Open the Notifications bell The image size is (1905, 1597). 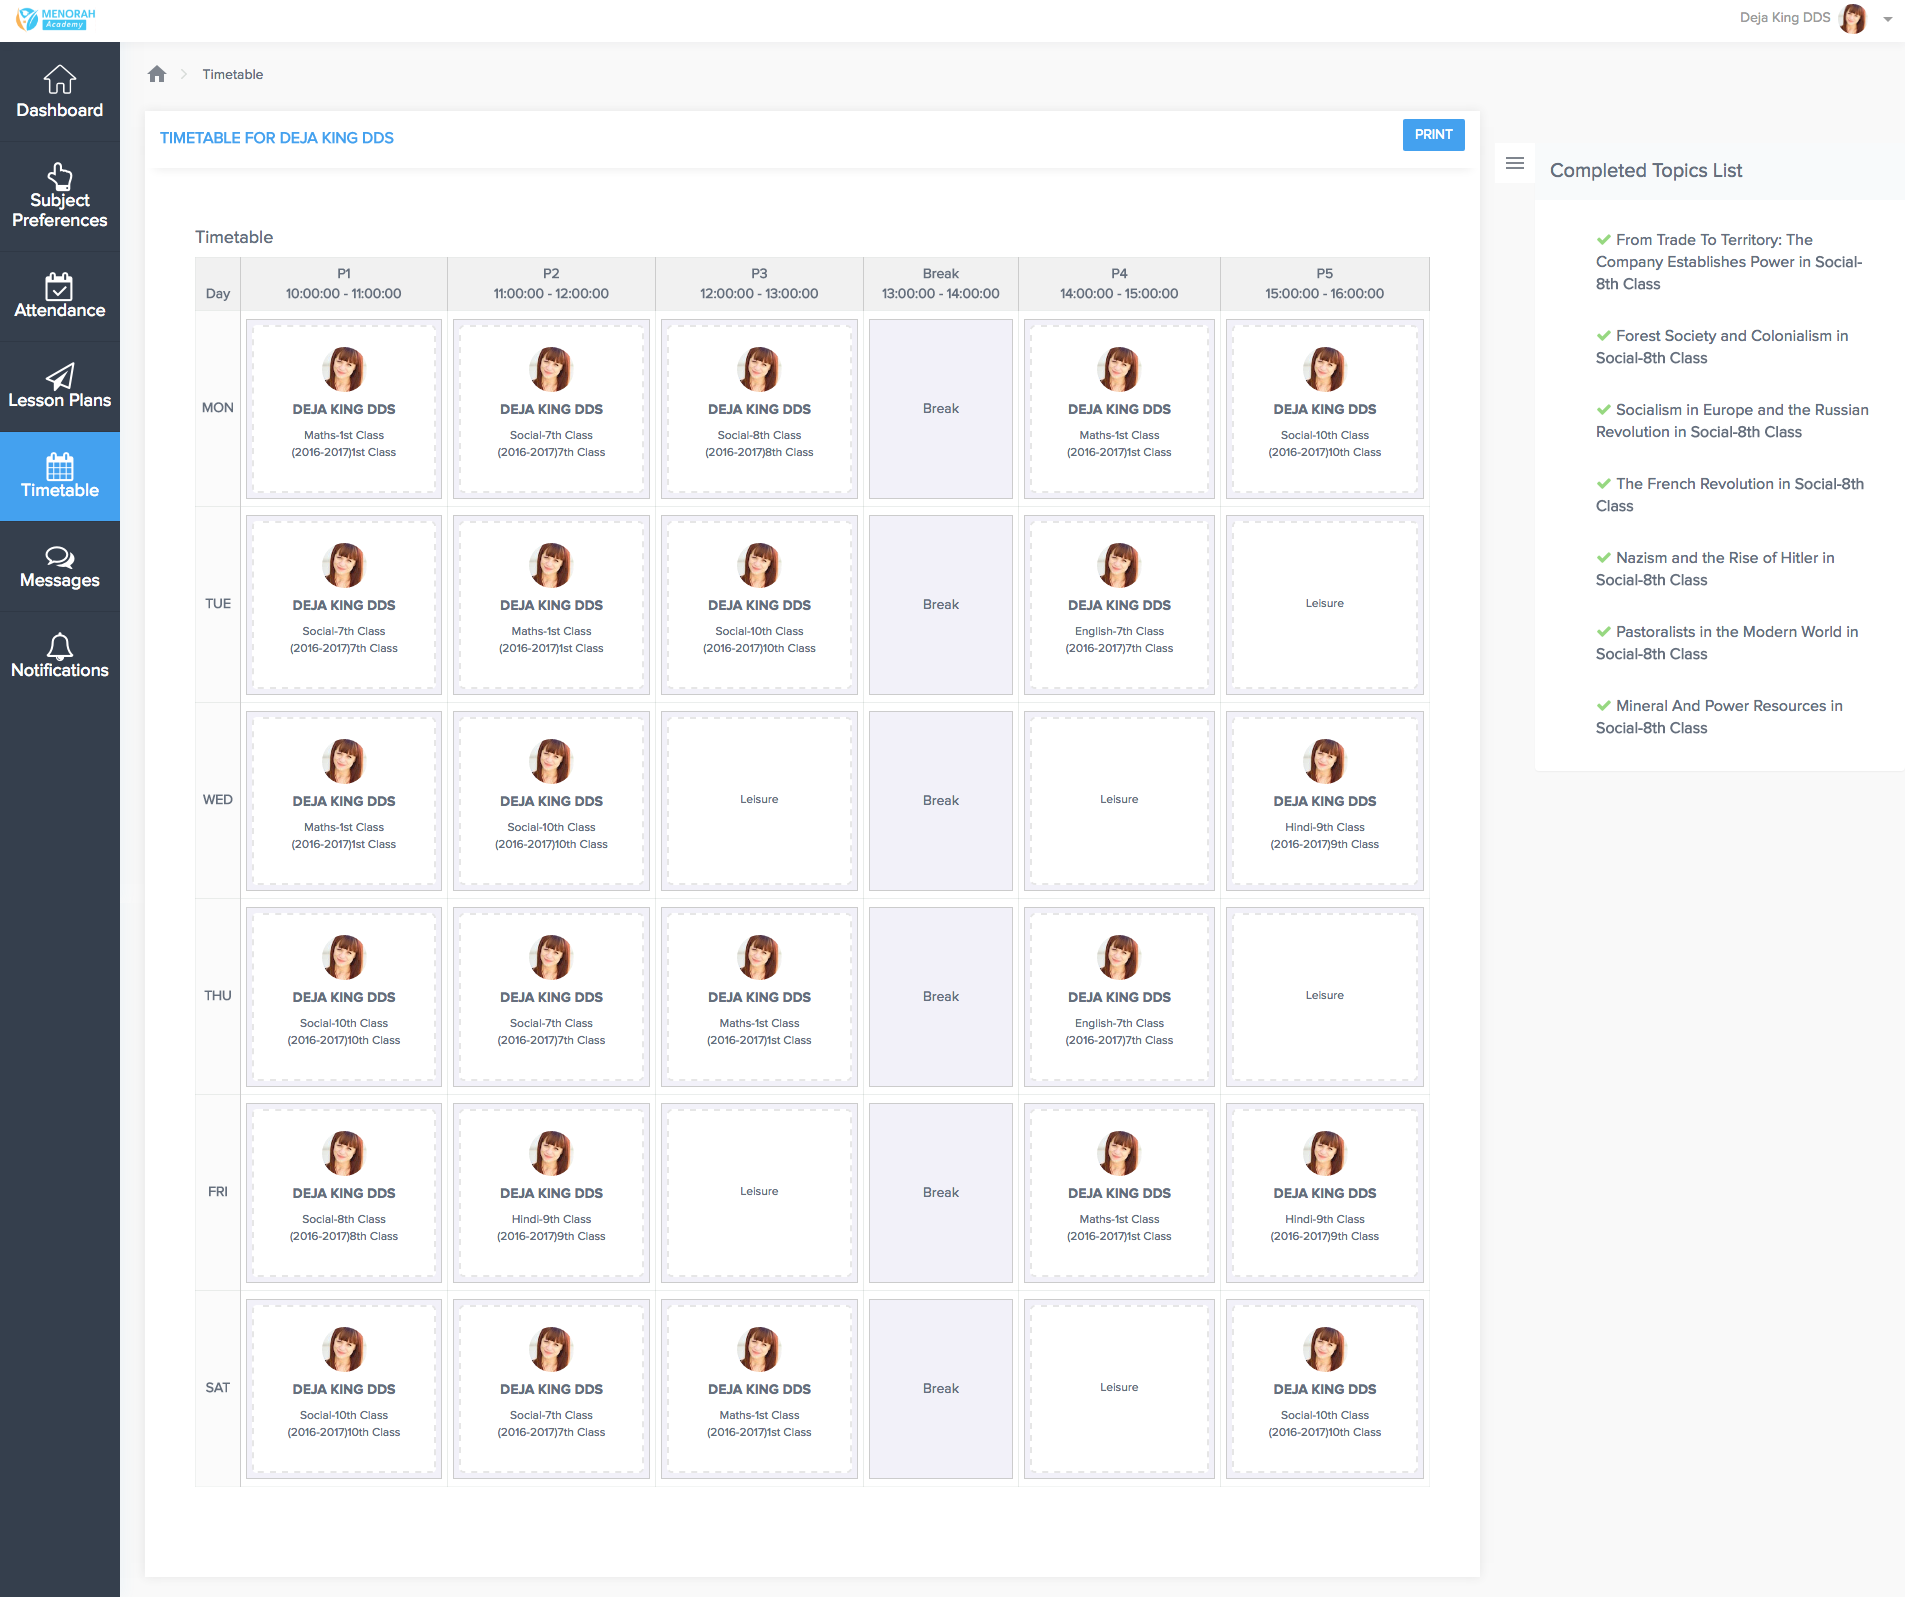click(60, 654)
